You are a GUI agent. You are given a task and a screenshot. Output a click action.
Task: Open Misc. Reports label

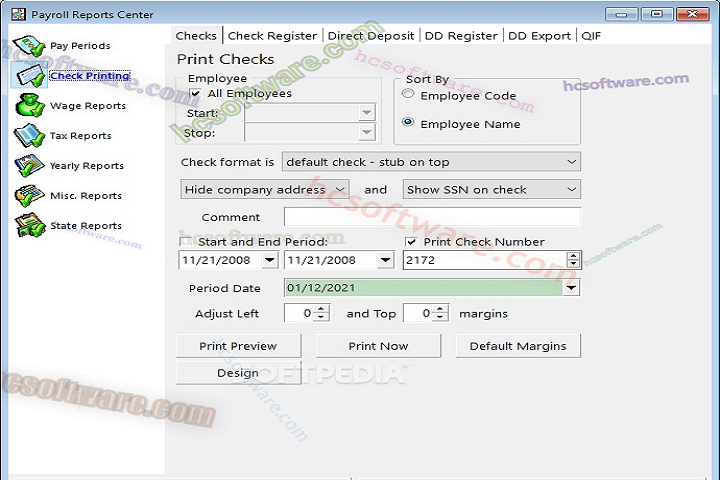pos(86,196)
